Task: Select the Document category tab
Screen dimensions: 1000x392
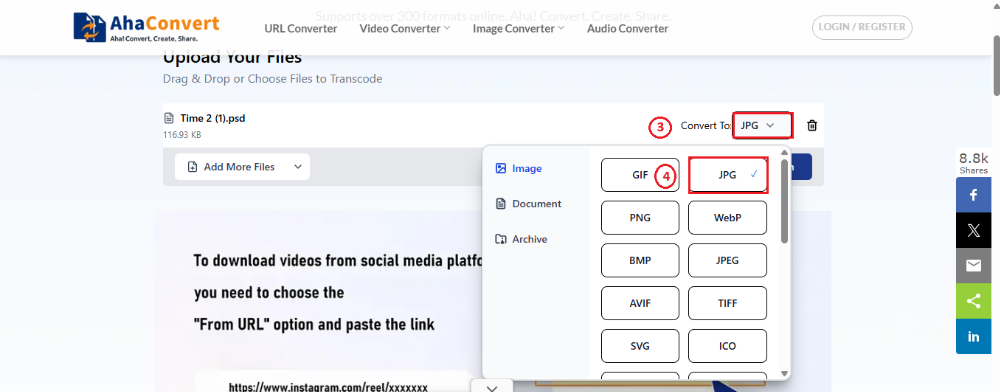Action: (528, 203)
